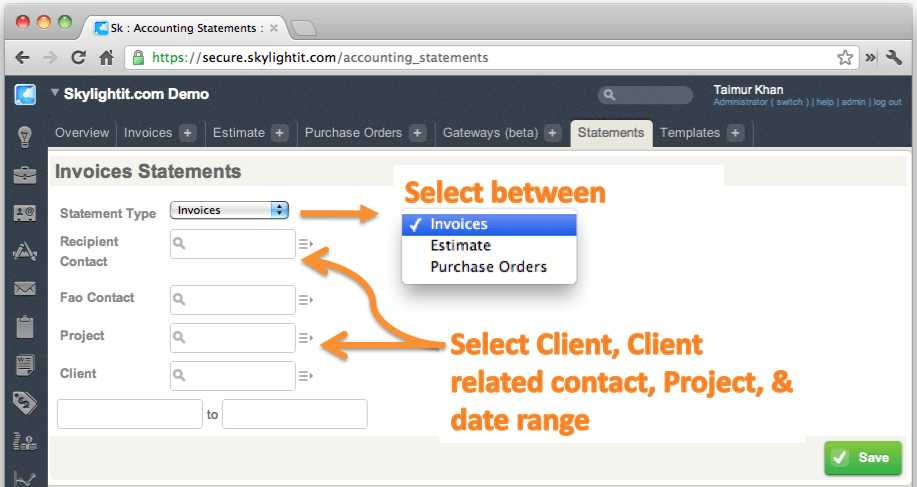Click the green Save button
Image resolution: width=917 pixels, height=487 pixels.
862,458
